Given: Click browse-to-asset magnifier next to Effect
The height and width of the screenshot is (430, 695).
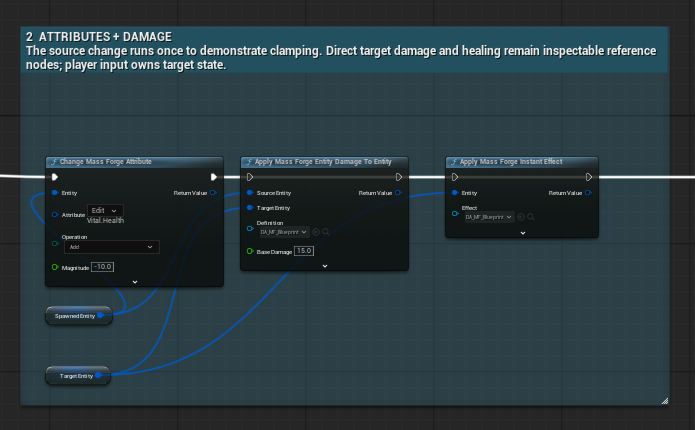Looking at the screenshot, I should pos(531,217).
